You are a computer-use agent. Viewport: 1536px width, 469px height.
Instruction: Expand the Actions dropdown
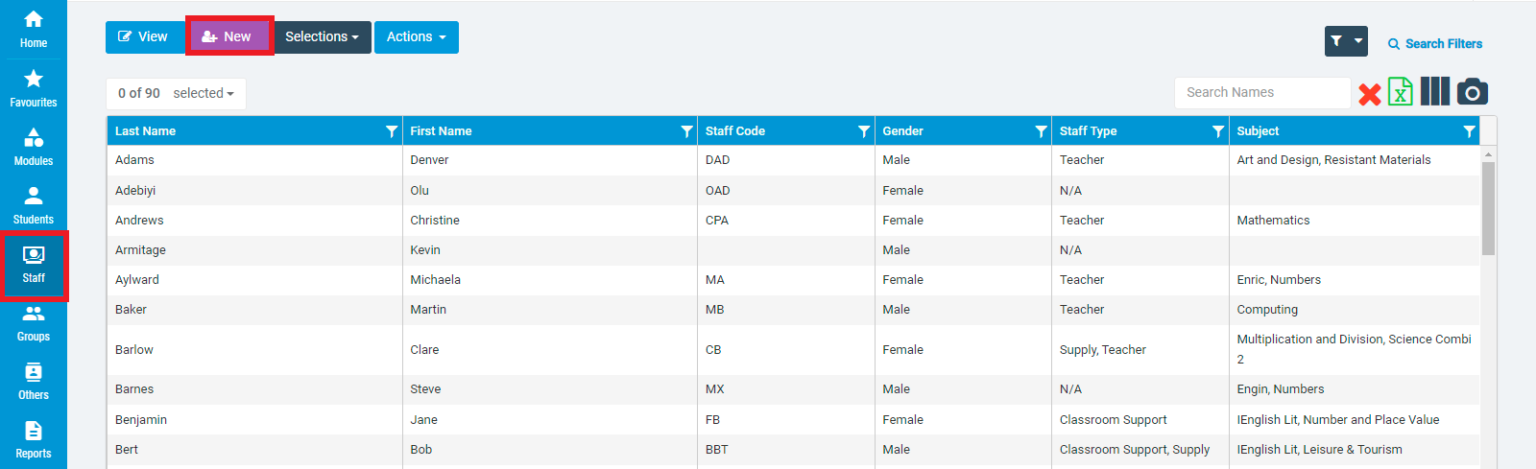pyautogui.click(x=416, y=37)
